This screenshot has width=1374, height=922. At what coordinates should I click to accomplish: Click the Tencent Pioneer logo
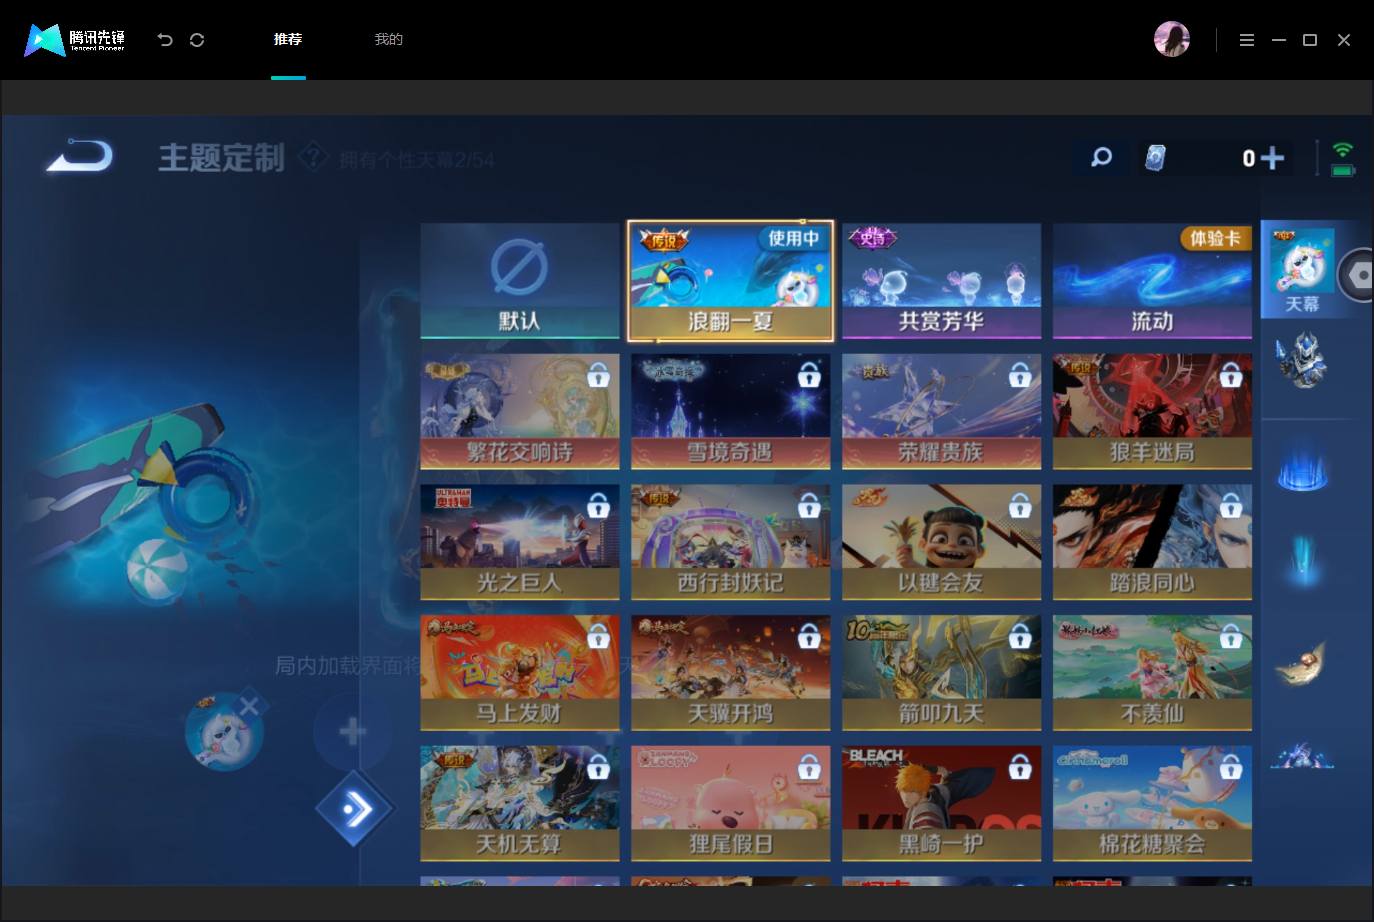point(75,40)
